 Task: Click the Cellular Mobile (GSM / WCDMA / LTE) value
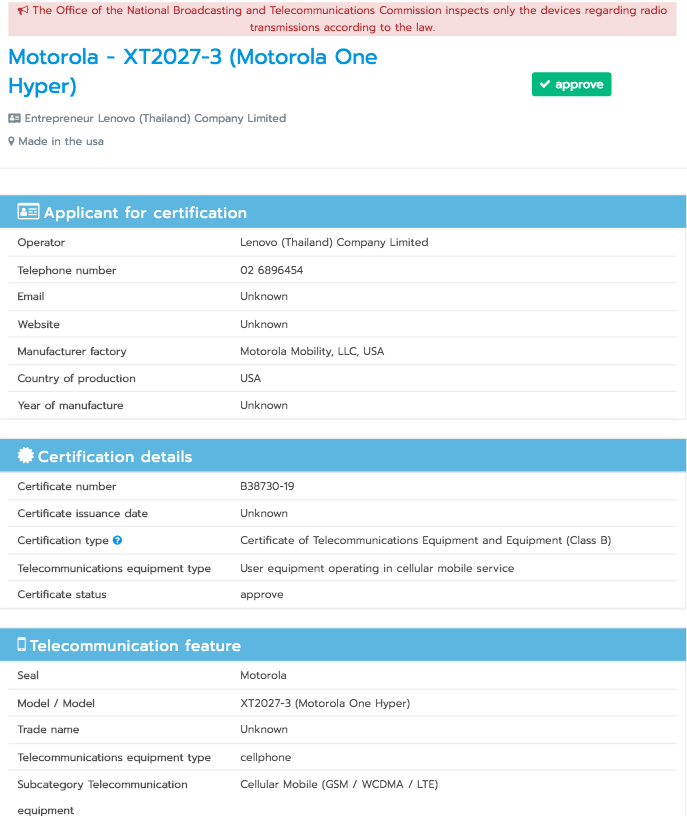click(x=339, y=784)
